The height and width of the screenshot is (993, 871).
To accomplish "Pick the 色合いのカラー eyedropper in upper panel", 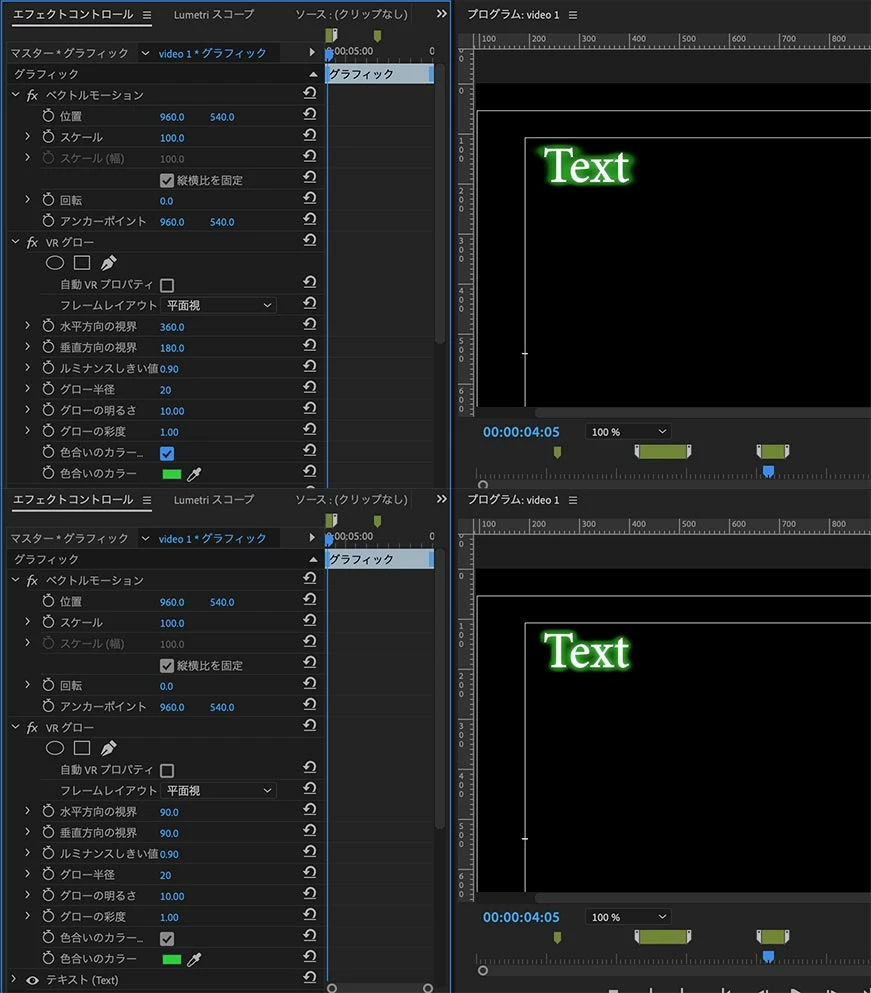I will (x=194, y=474).
